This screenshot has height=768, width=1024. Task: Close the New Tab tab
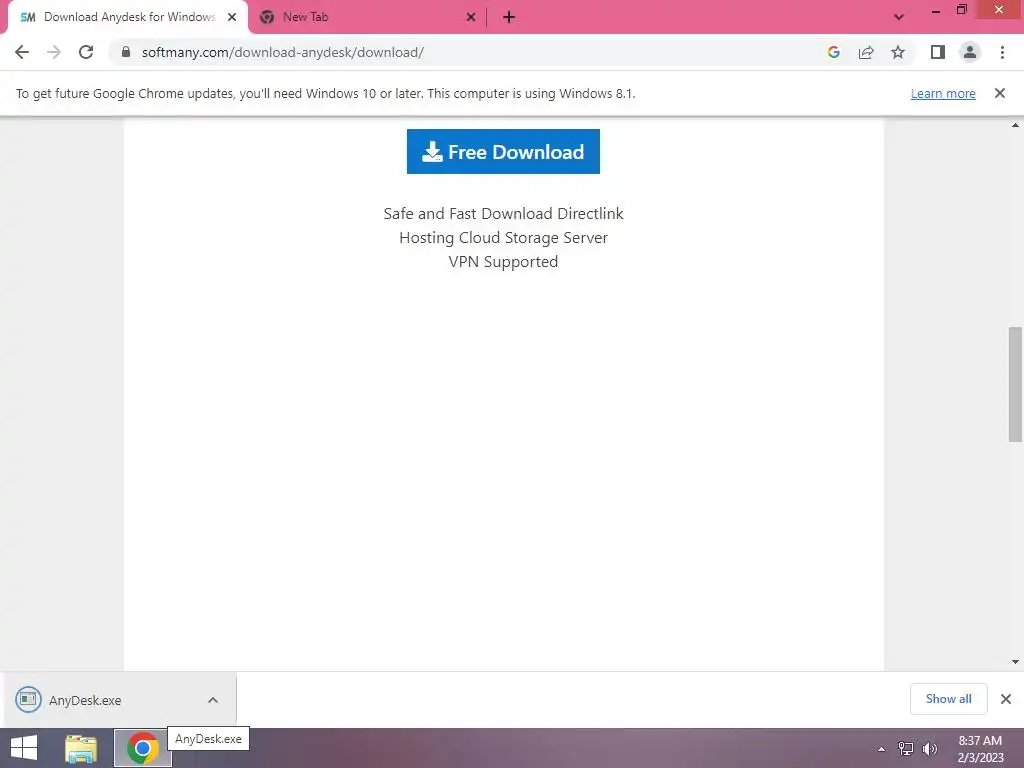tap(471, 17)
